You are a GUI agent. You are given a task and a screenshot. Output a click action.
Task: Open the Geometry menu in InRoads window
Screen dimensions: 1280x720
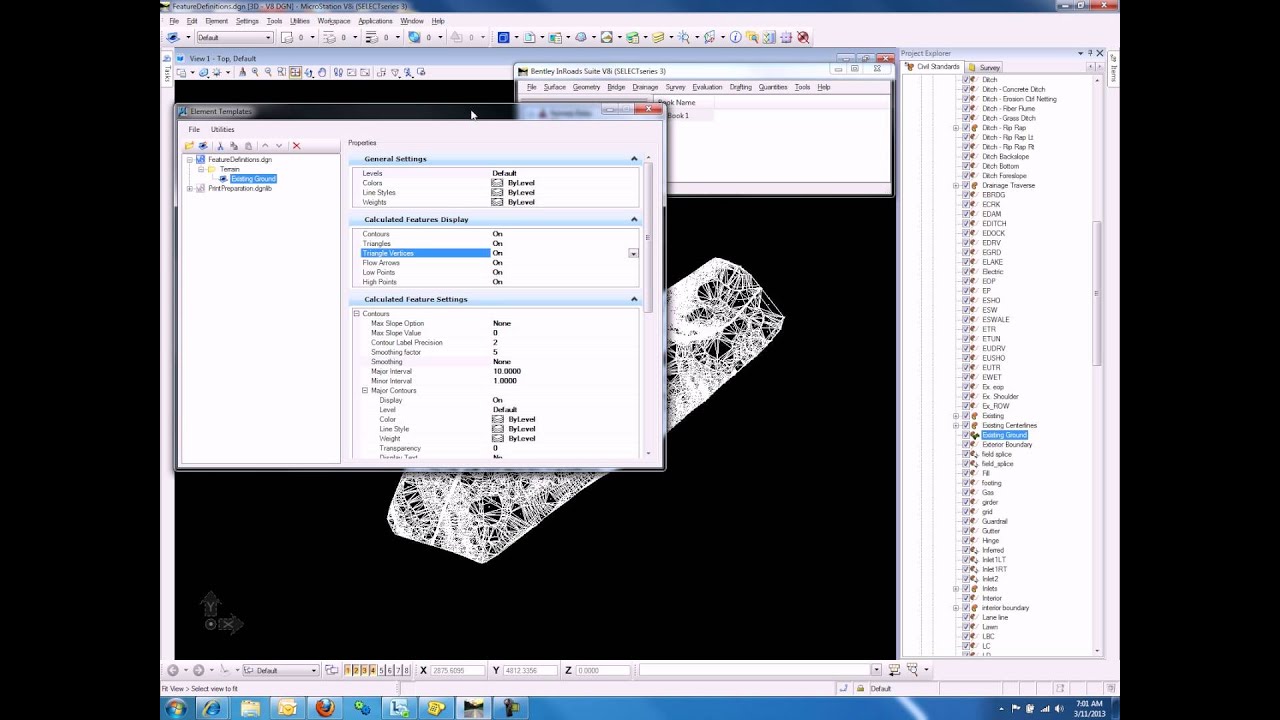(x=586, y=87)
